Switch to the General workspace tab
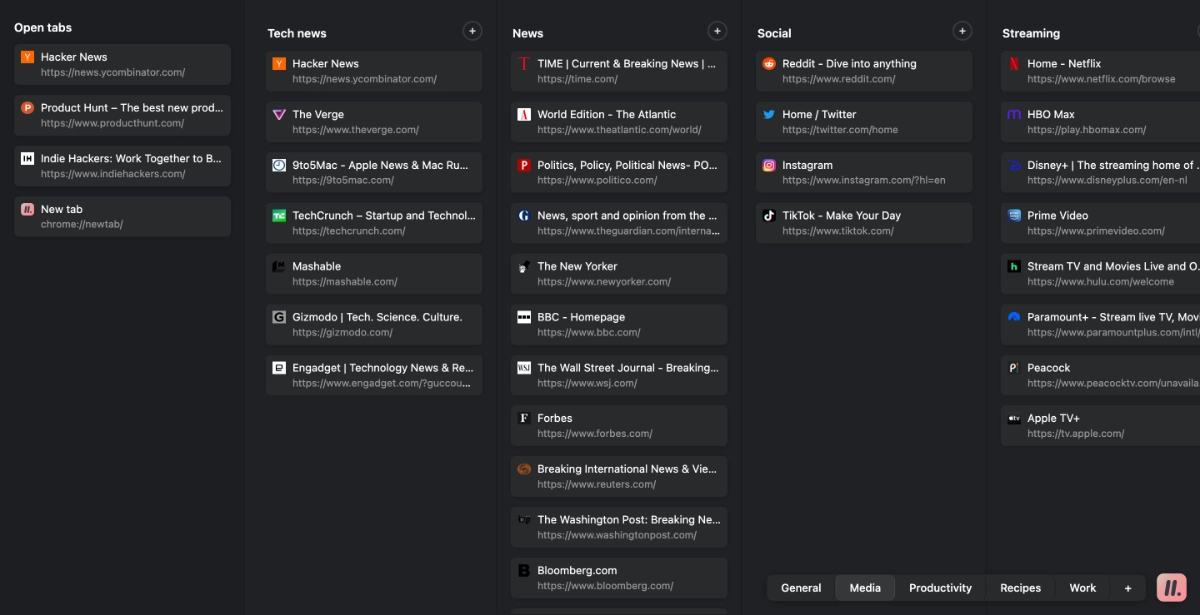Image resolution: width=1200 pixels, height=615 pixels. (x=801, y=588)
